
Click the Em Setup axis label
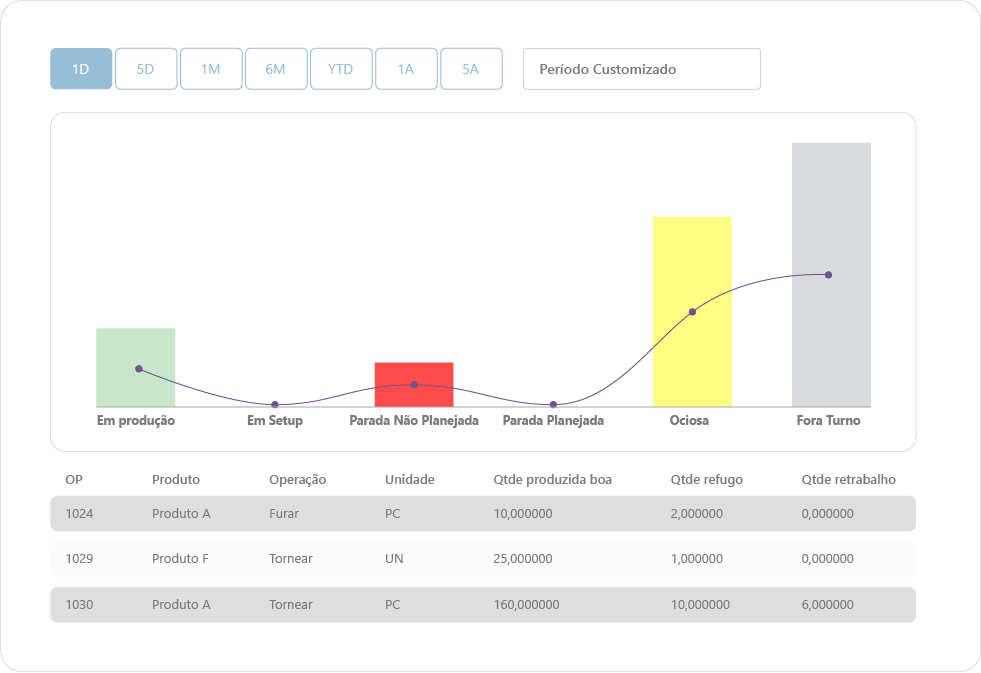(x=275, y=420)
